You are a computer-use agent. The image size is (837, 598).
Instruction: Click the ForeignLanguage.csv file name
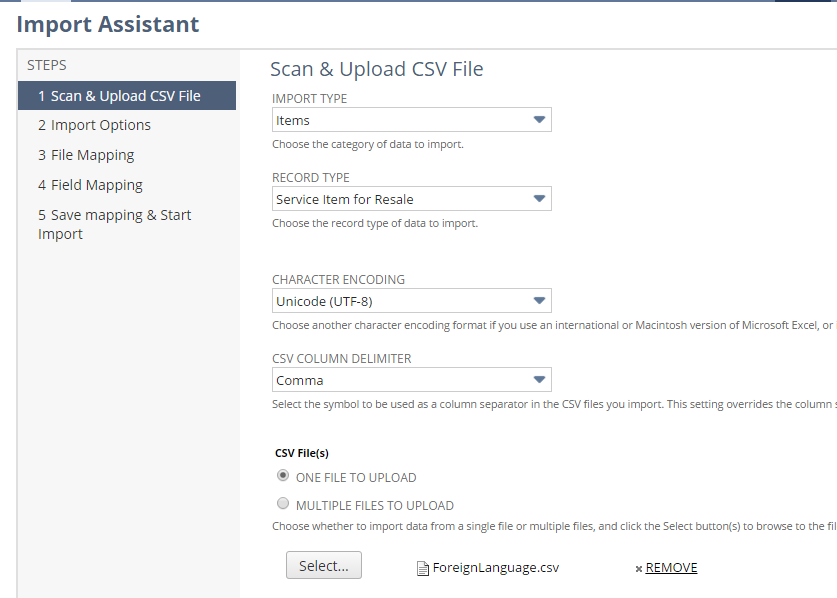495,568
